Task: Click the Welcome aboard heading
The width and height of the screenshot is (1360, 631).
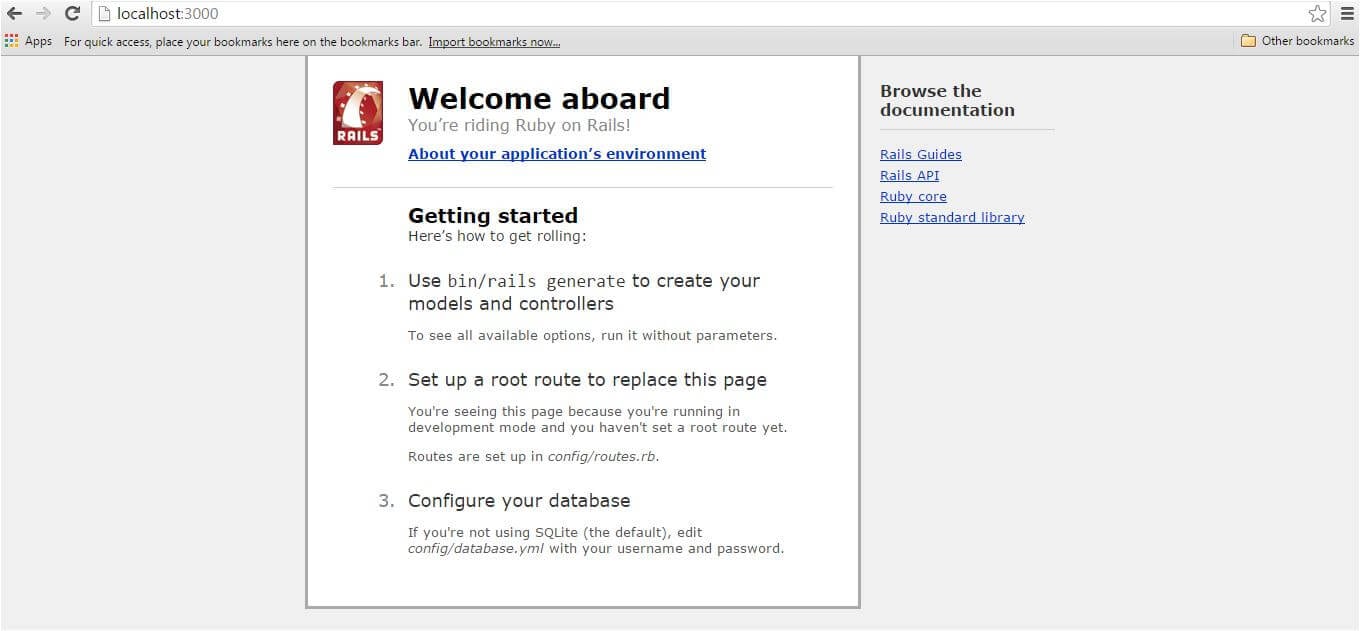Action: pyautogui.click(x=539, y=99)
